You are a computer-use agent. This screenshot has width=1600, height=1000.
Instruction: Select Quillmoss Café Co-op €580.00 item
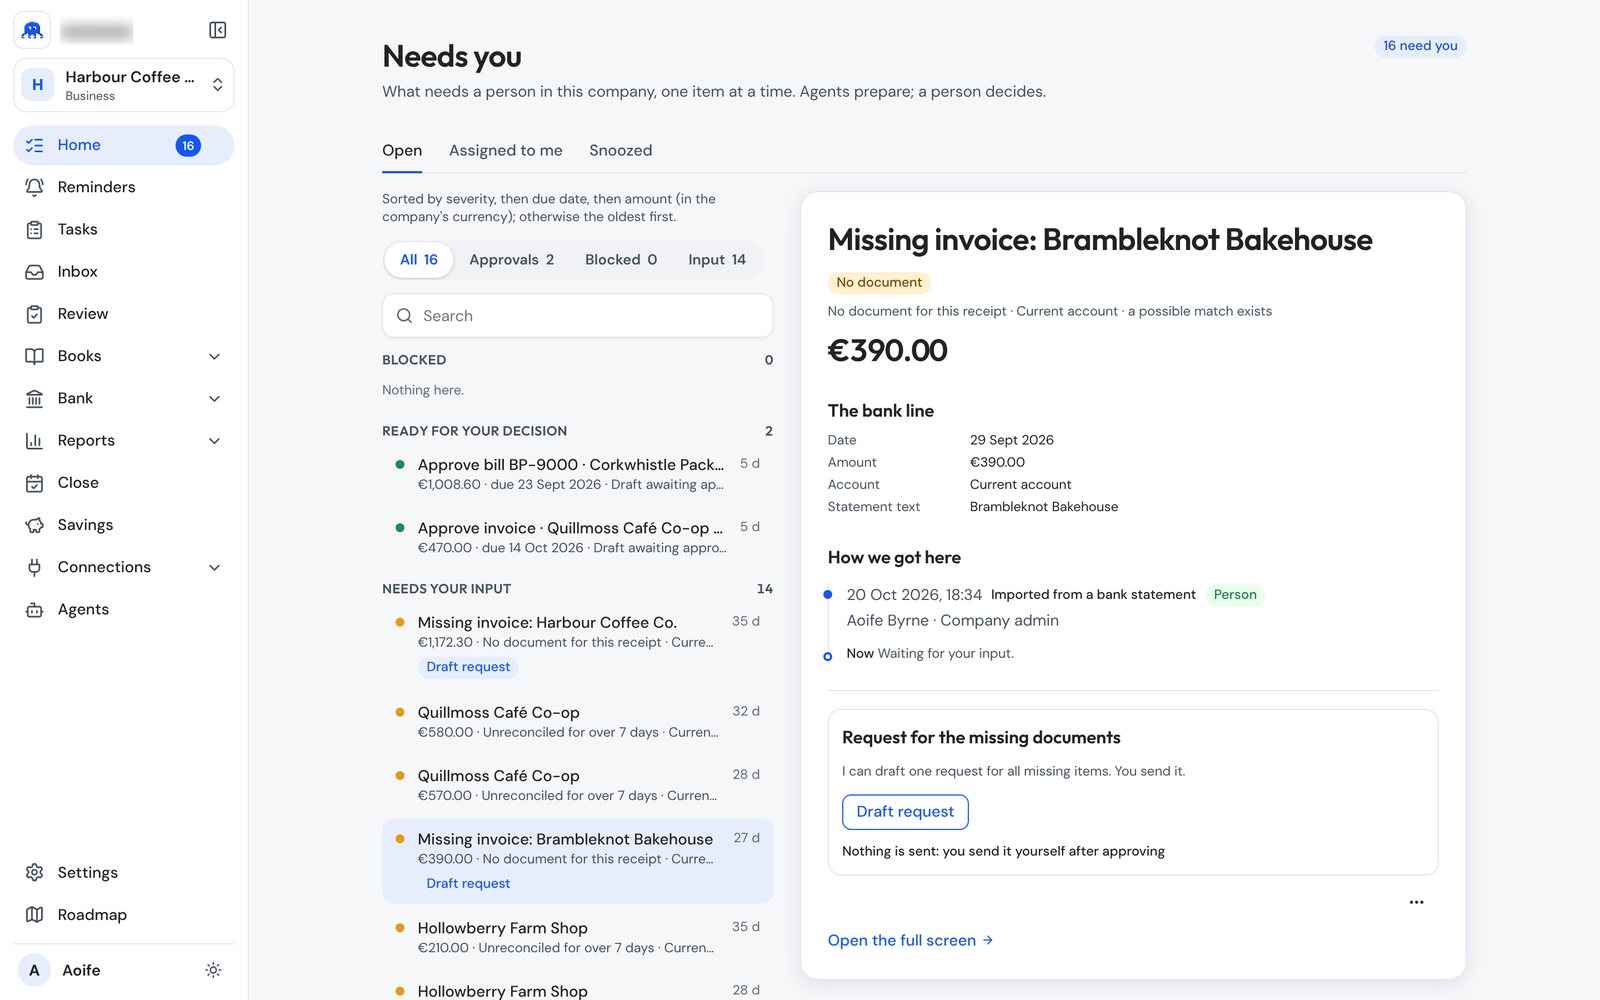coord(577,722)
